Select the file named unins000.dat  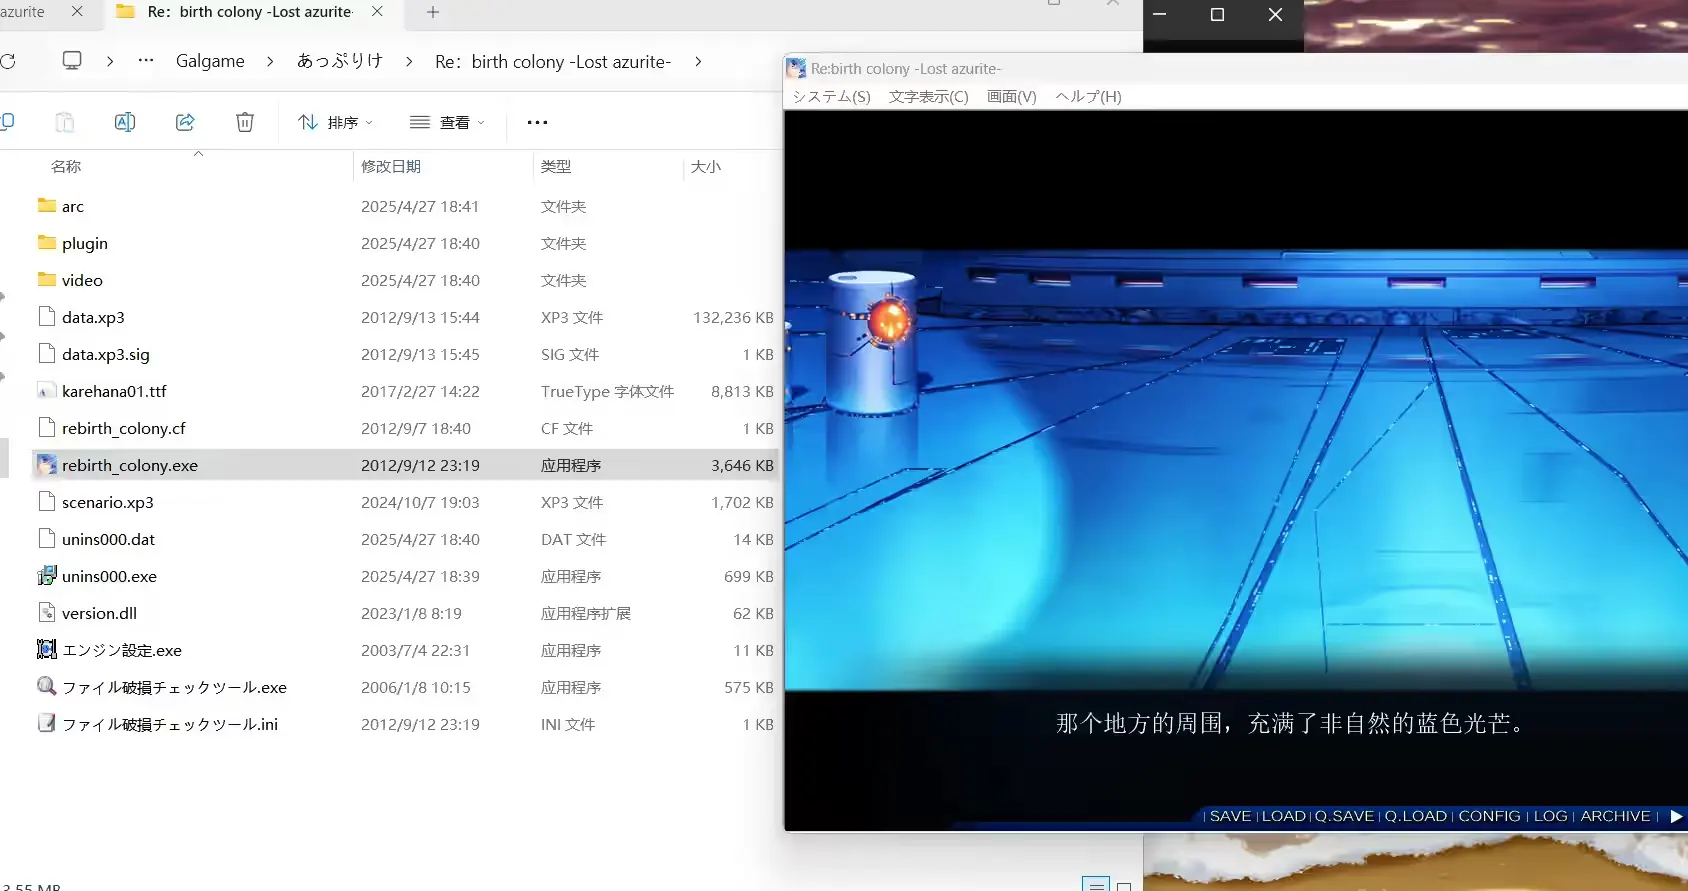109,539
